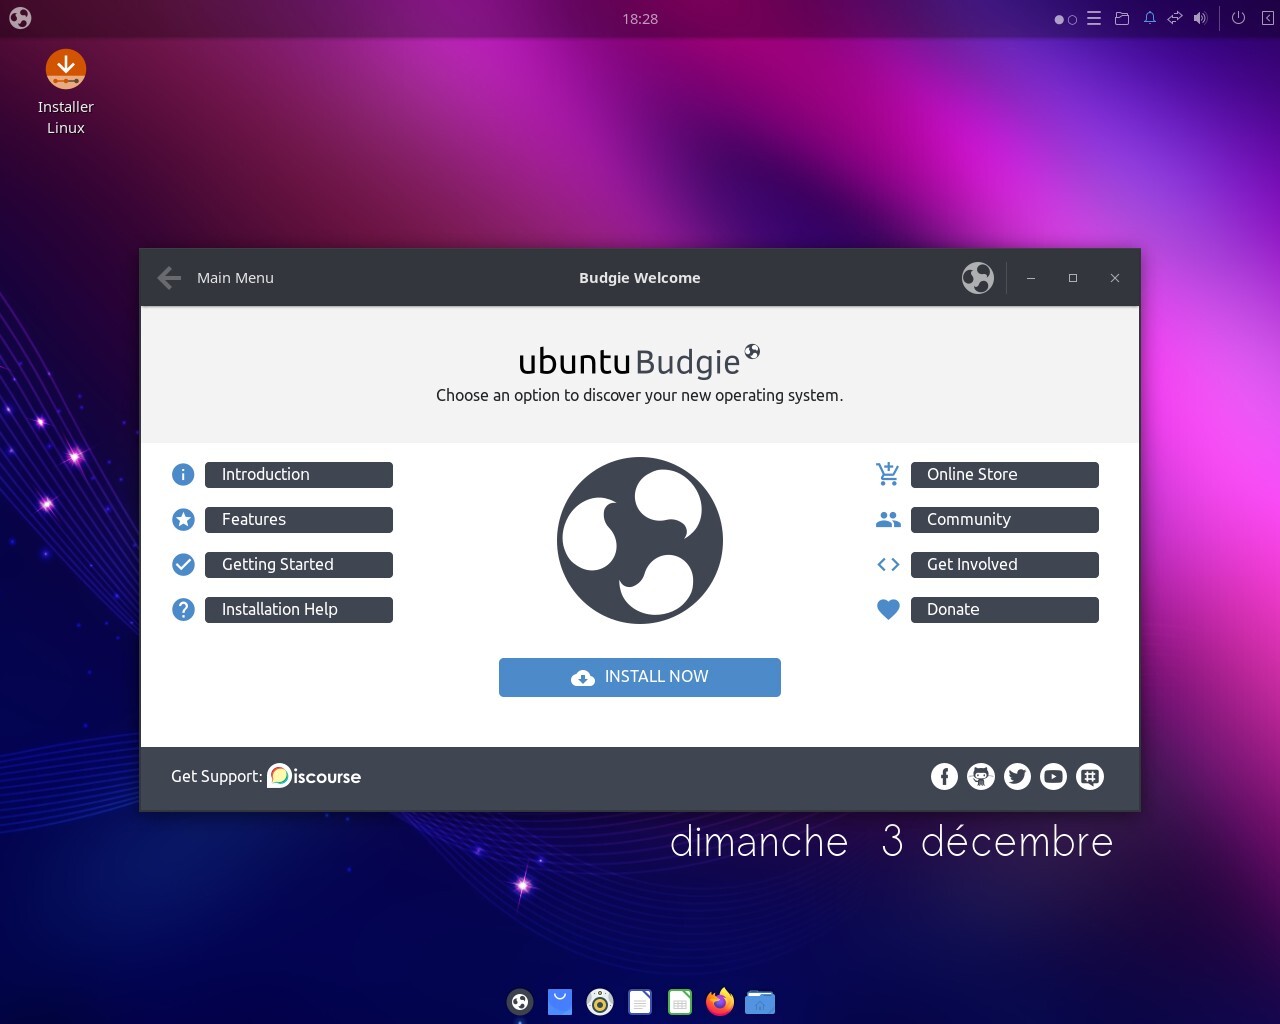Click the Budgie logo icon in the title bar
Screen dimensions: 1280x1024
pyautogui.click(x=978, y=278)
